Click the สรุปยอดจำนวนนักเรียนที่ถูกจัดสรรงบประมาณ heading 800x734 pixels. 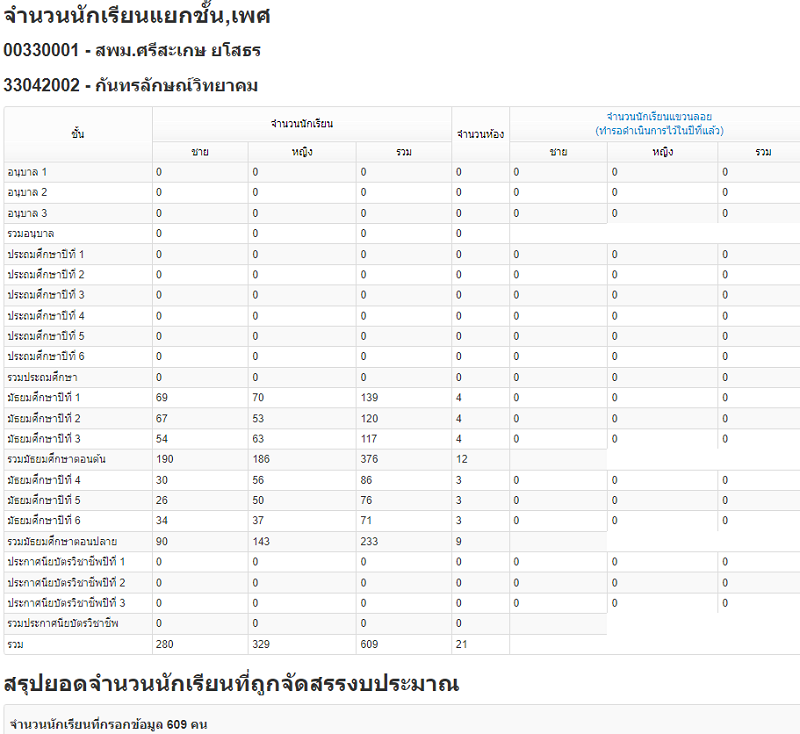point(231,684)
